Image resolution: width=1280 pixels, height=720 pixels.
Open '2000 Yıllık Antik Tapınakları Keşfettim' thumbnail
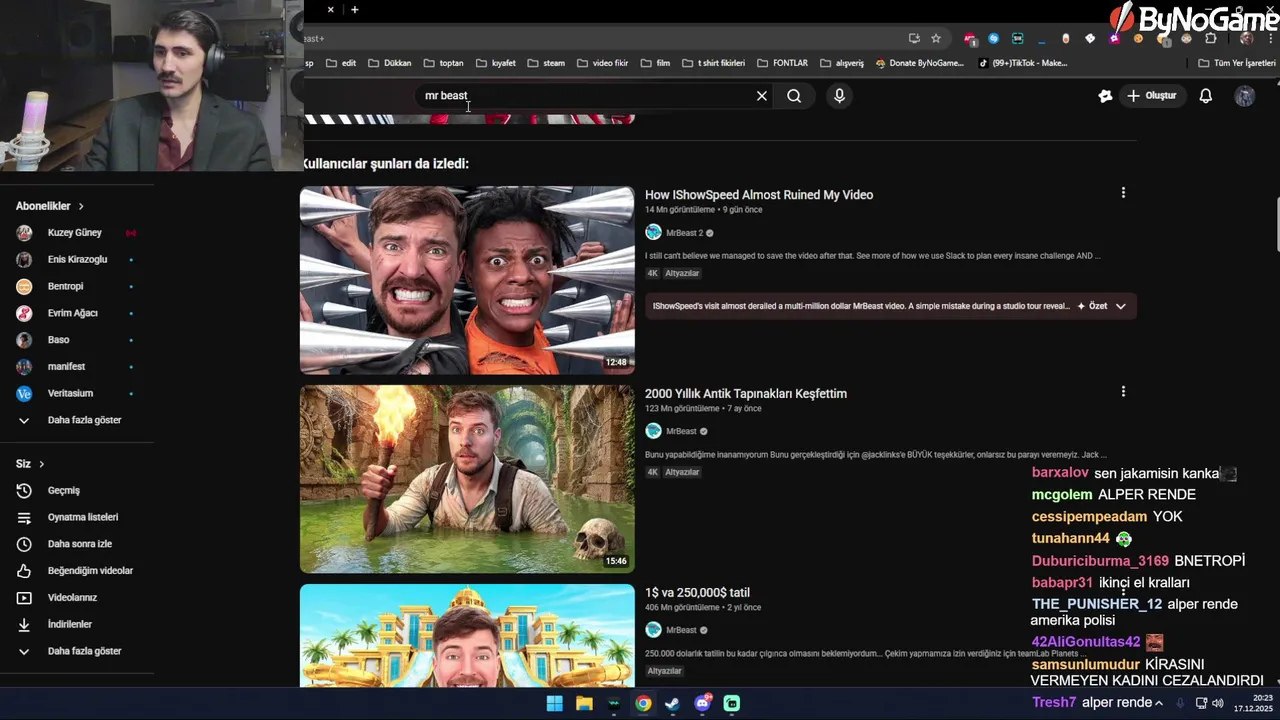click(467, 479)
